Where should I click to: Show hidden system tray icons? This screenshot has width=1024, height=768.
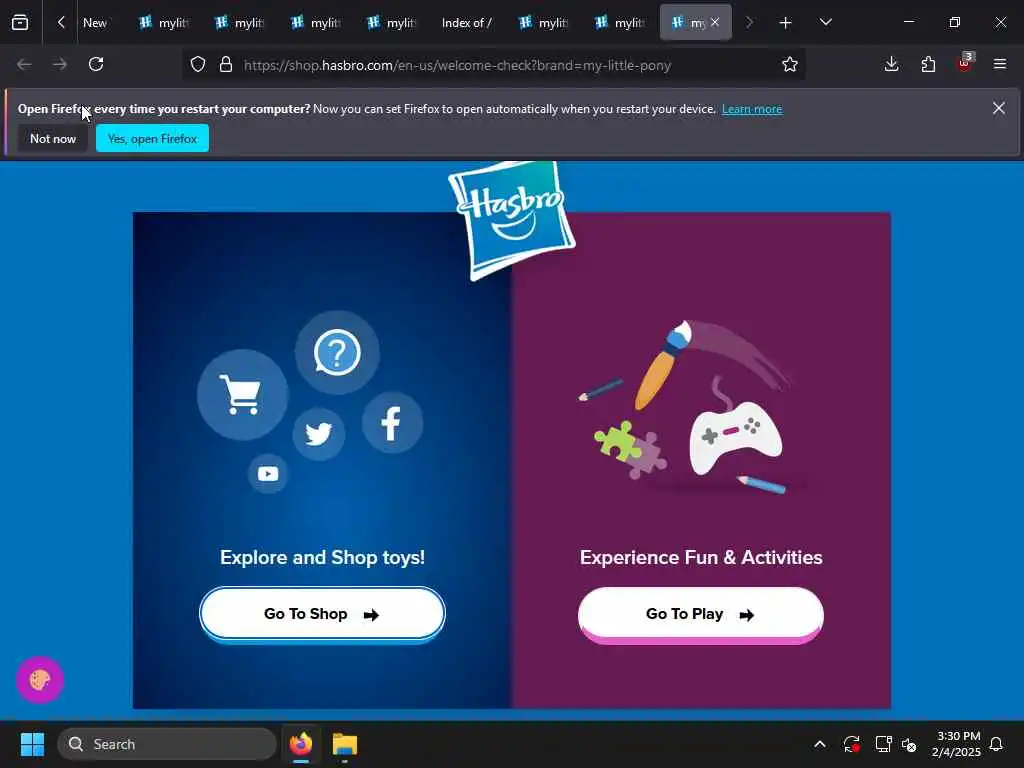820,744
